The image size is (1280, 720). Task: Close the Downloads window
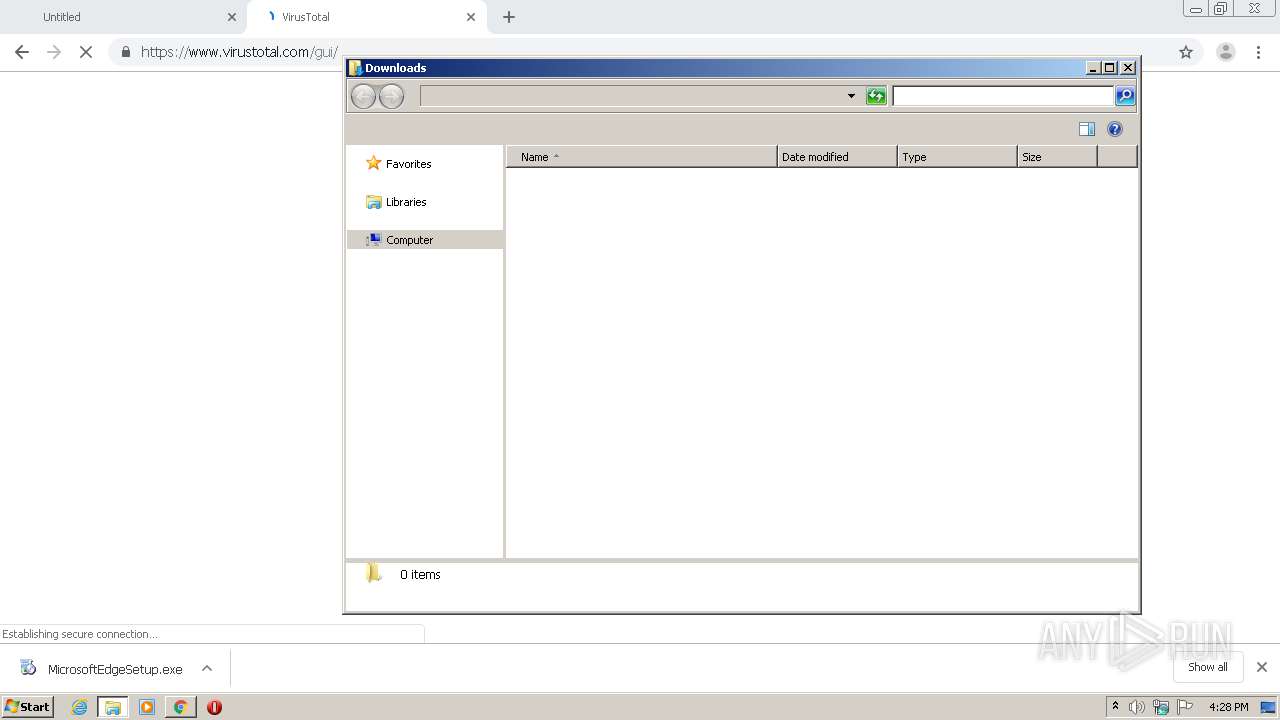coord(1128,68)
